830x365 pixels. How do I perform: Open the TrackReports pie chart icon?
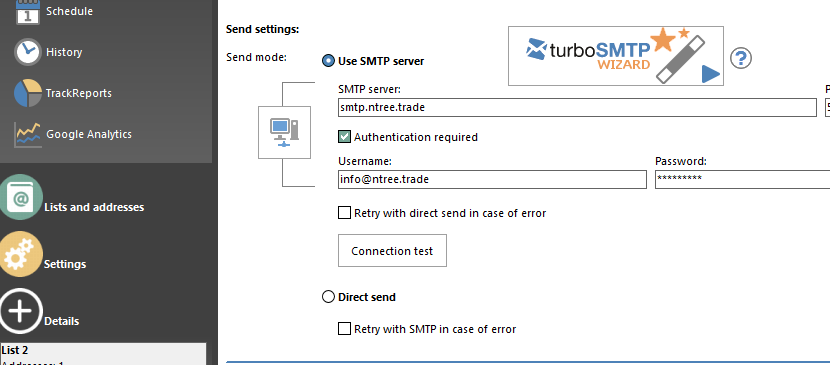tap(28, 93)
